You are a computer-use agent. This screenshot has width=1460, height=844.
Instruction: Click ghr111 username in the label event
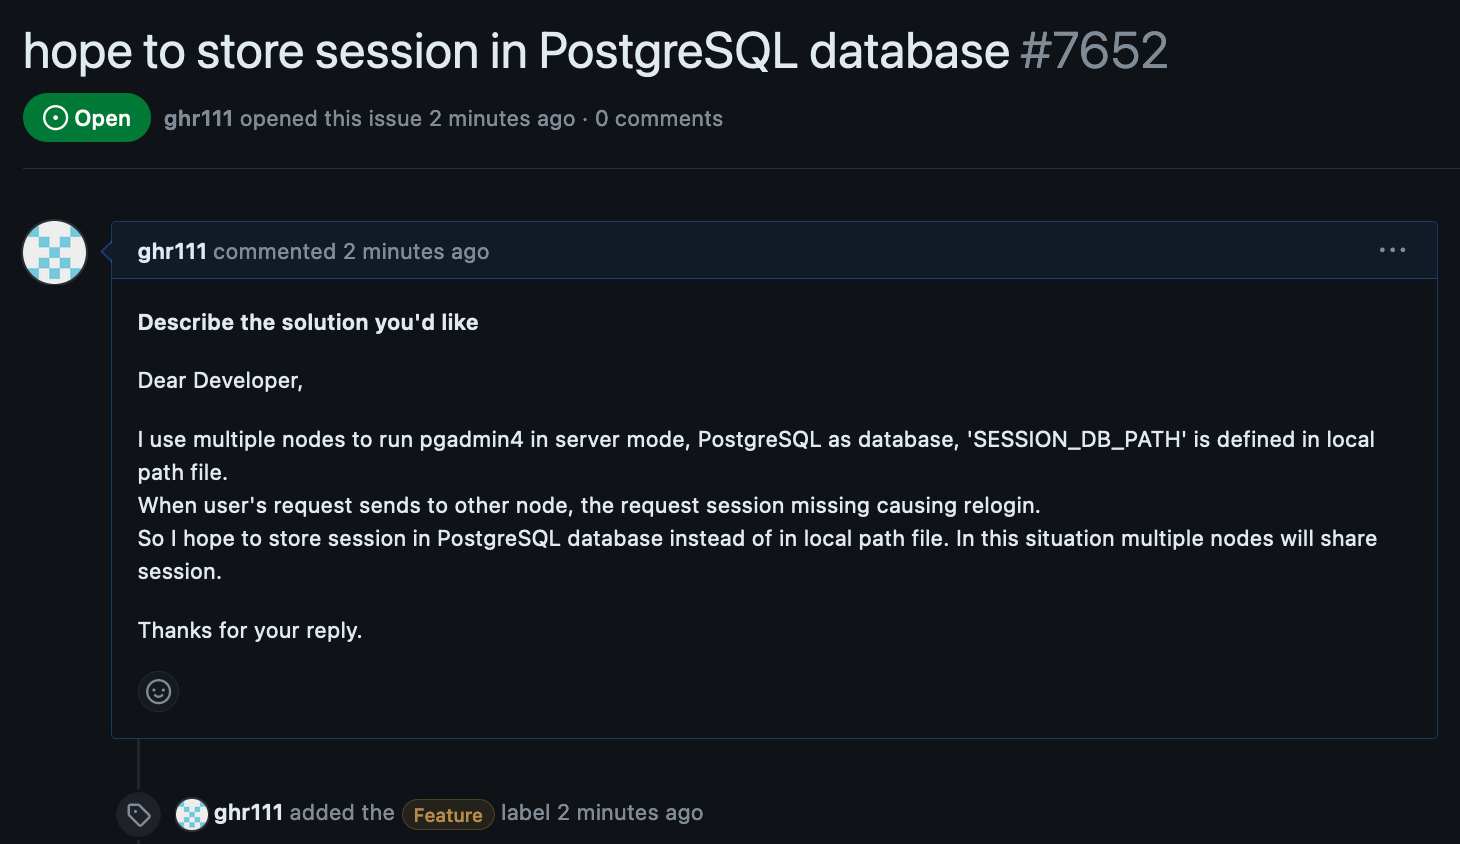click(248, 812)
